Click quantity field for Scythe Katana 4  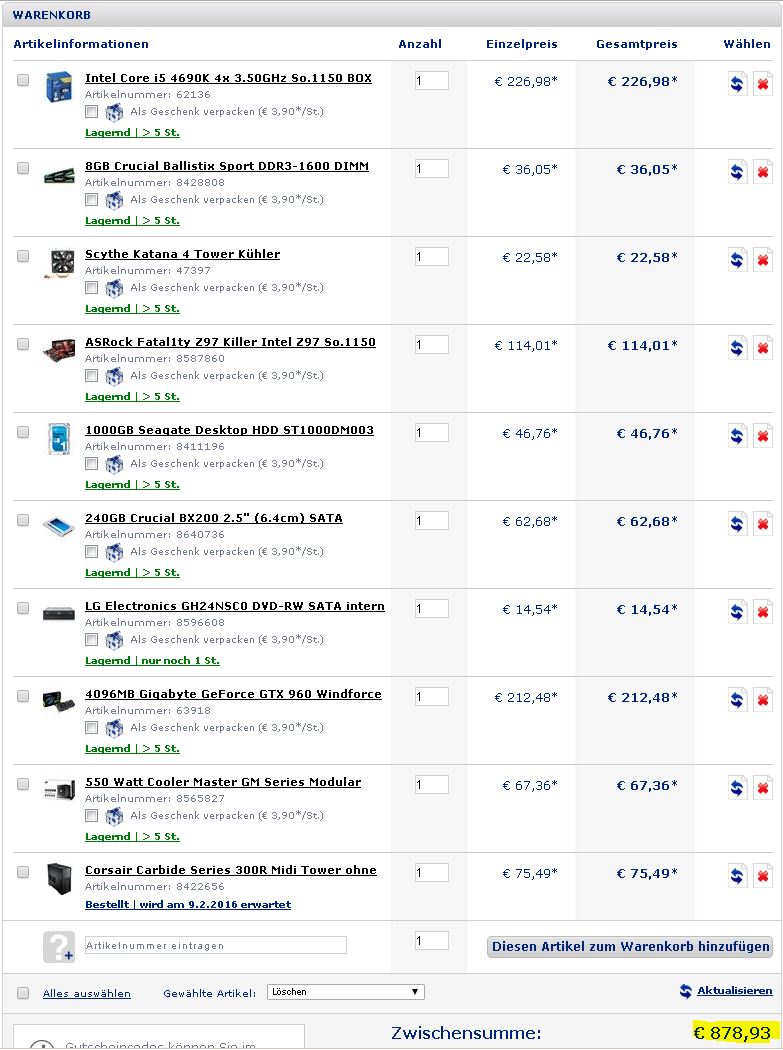click(x=432, y=257)
